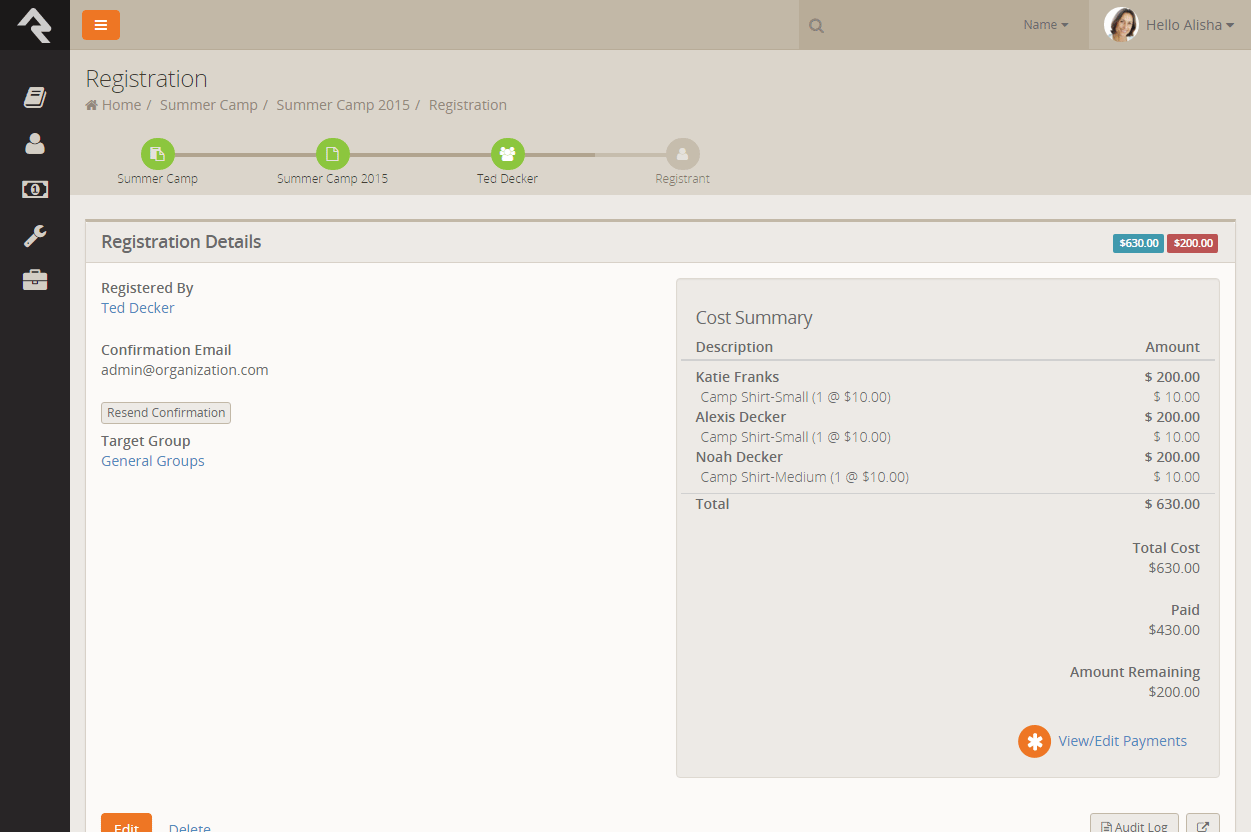
Task: Go to Home in breadcrumb
Action: tap(121, 105)
